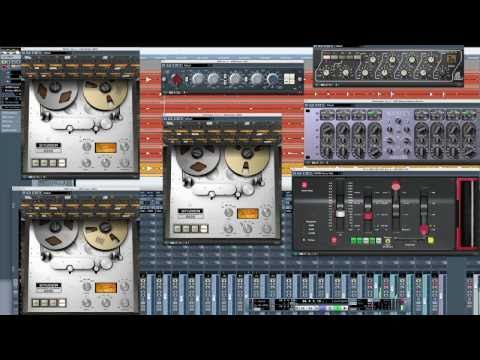Viewport: 480px width, 360px height.
Task: Click fourth large knob on purple plugin's left section
Action: [x=374, y=129]
